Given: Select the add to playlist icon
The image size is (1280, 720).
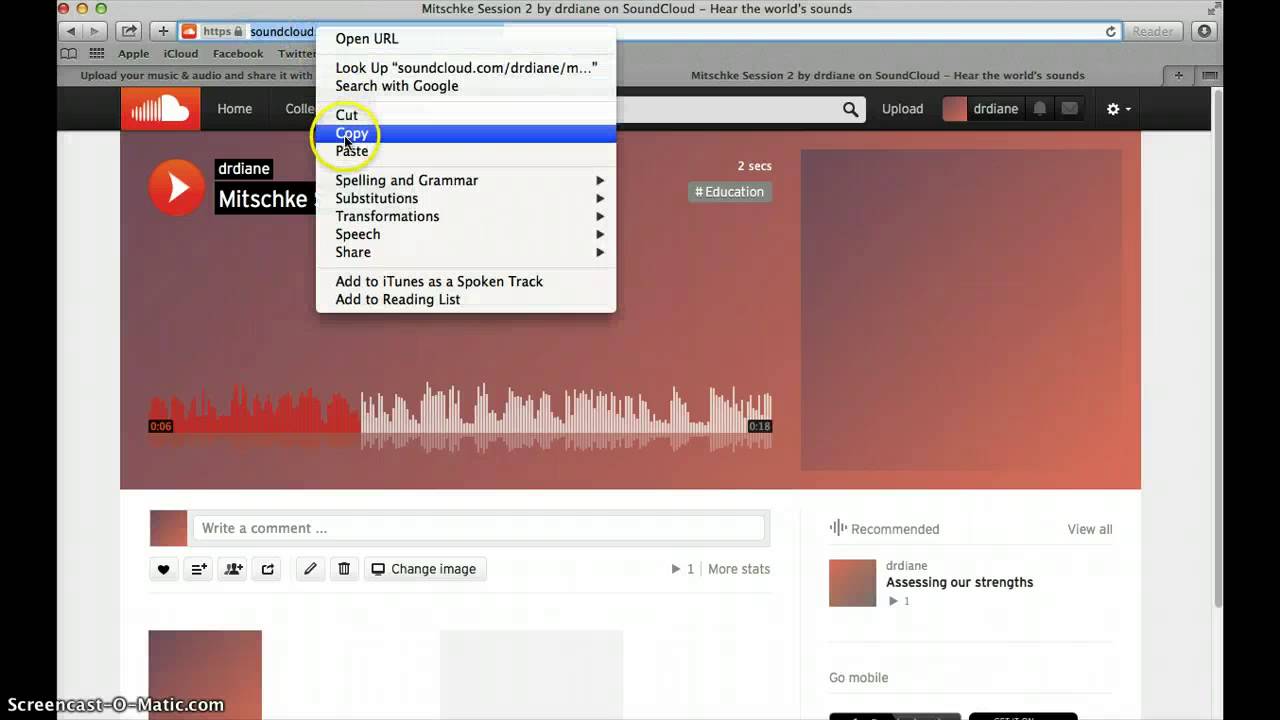Looking at the screenshot, I should pos(198,568).
